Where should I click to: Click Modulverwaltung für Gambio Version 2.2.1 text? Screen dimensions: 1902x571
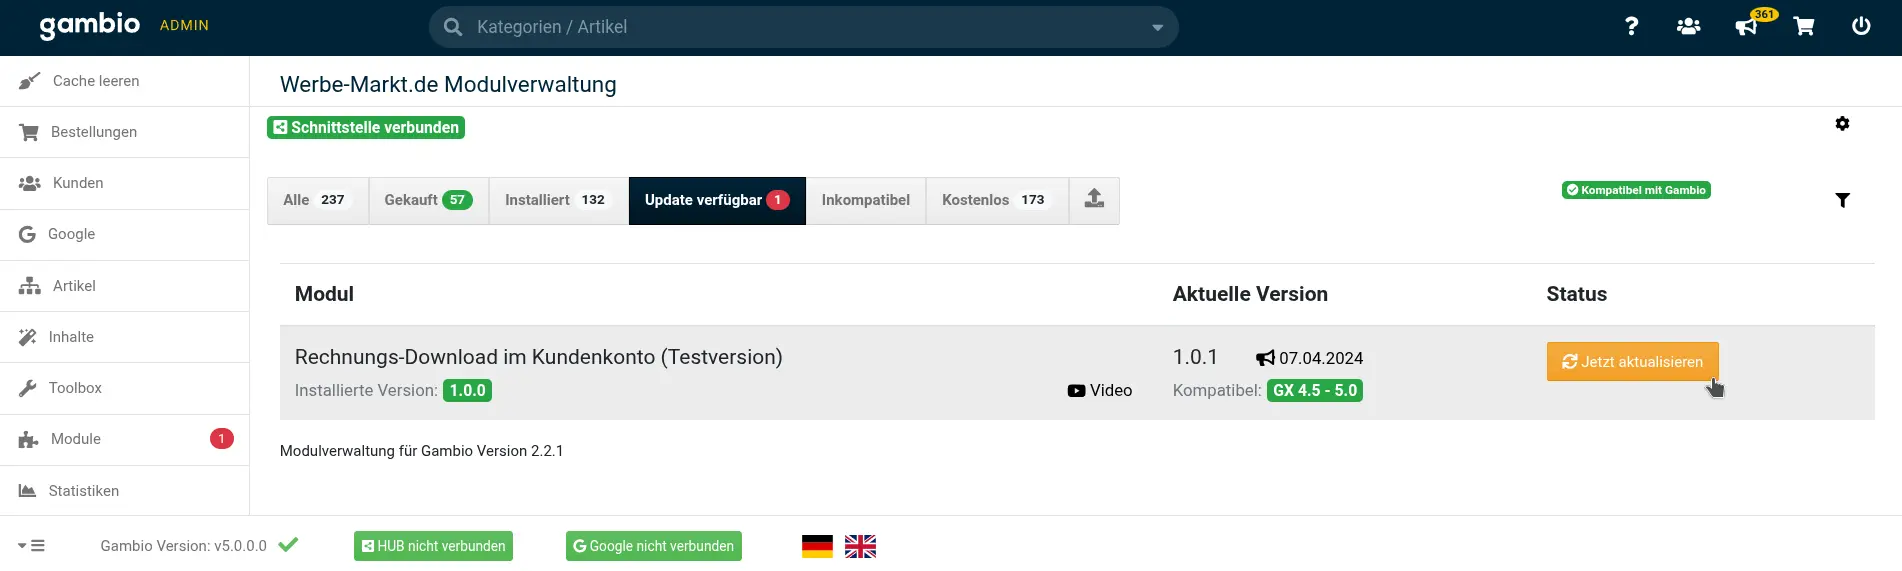[x=422, y=451]
